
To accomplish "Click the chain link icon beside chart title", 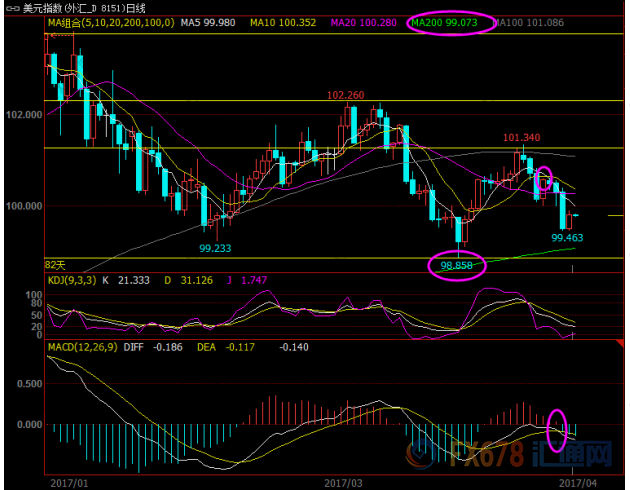I will point(13,8).
